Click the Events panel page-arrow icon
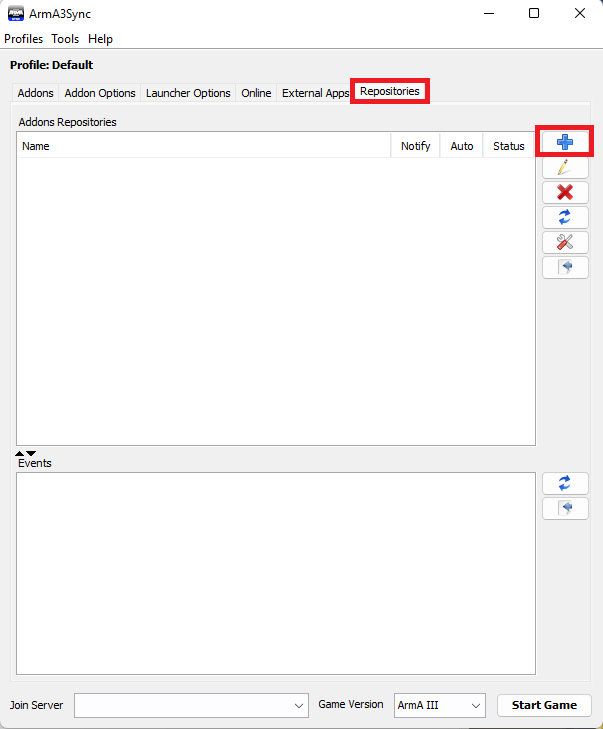 pos(565,509)
